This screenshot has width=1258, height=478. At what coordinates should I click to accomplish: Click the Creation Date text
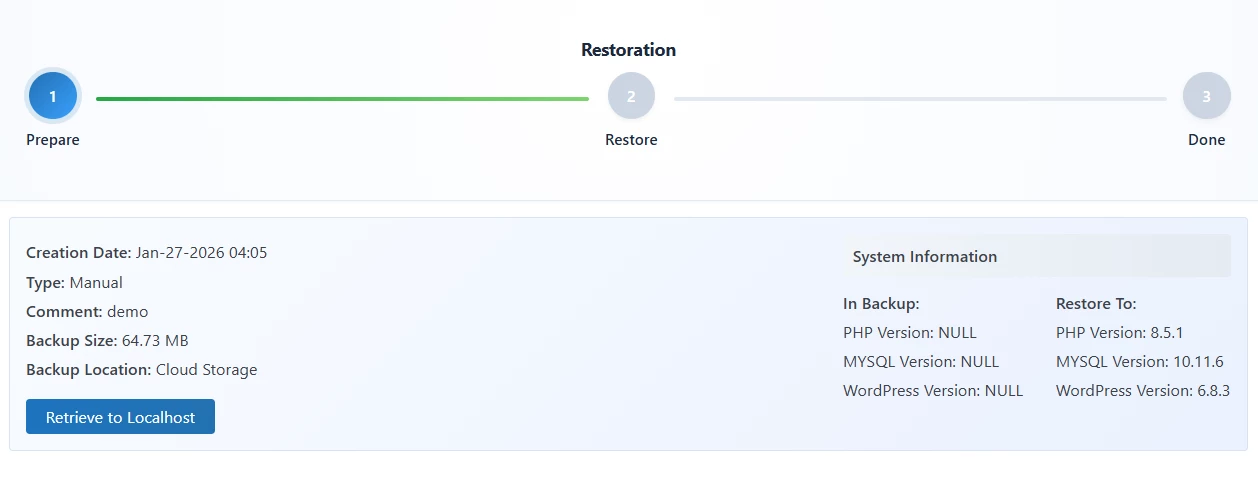tap(146, 252)
